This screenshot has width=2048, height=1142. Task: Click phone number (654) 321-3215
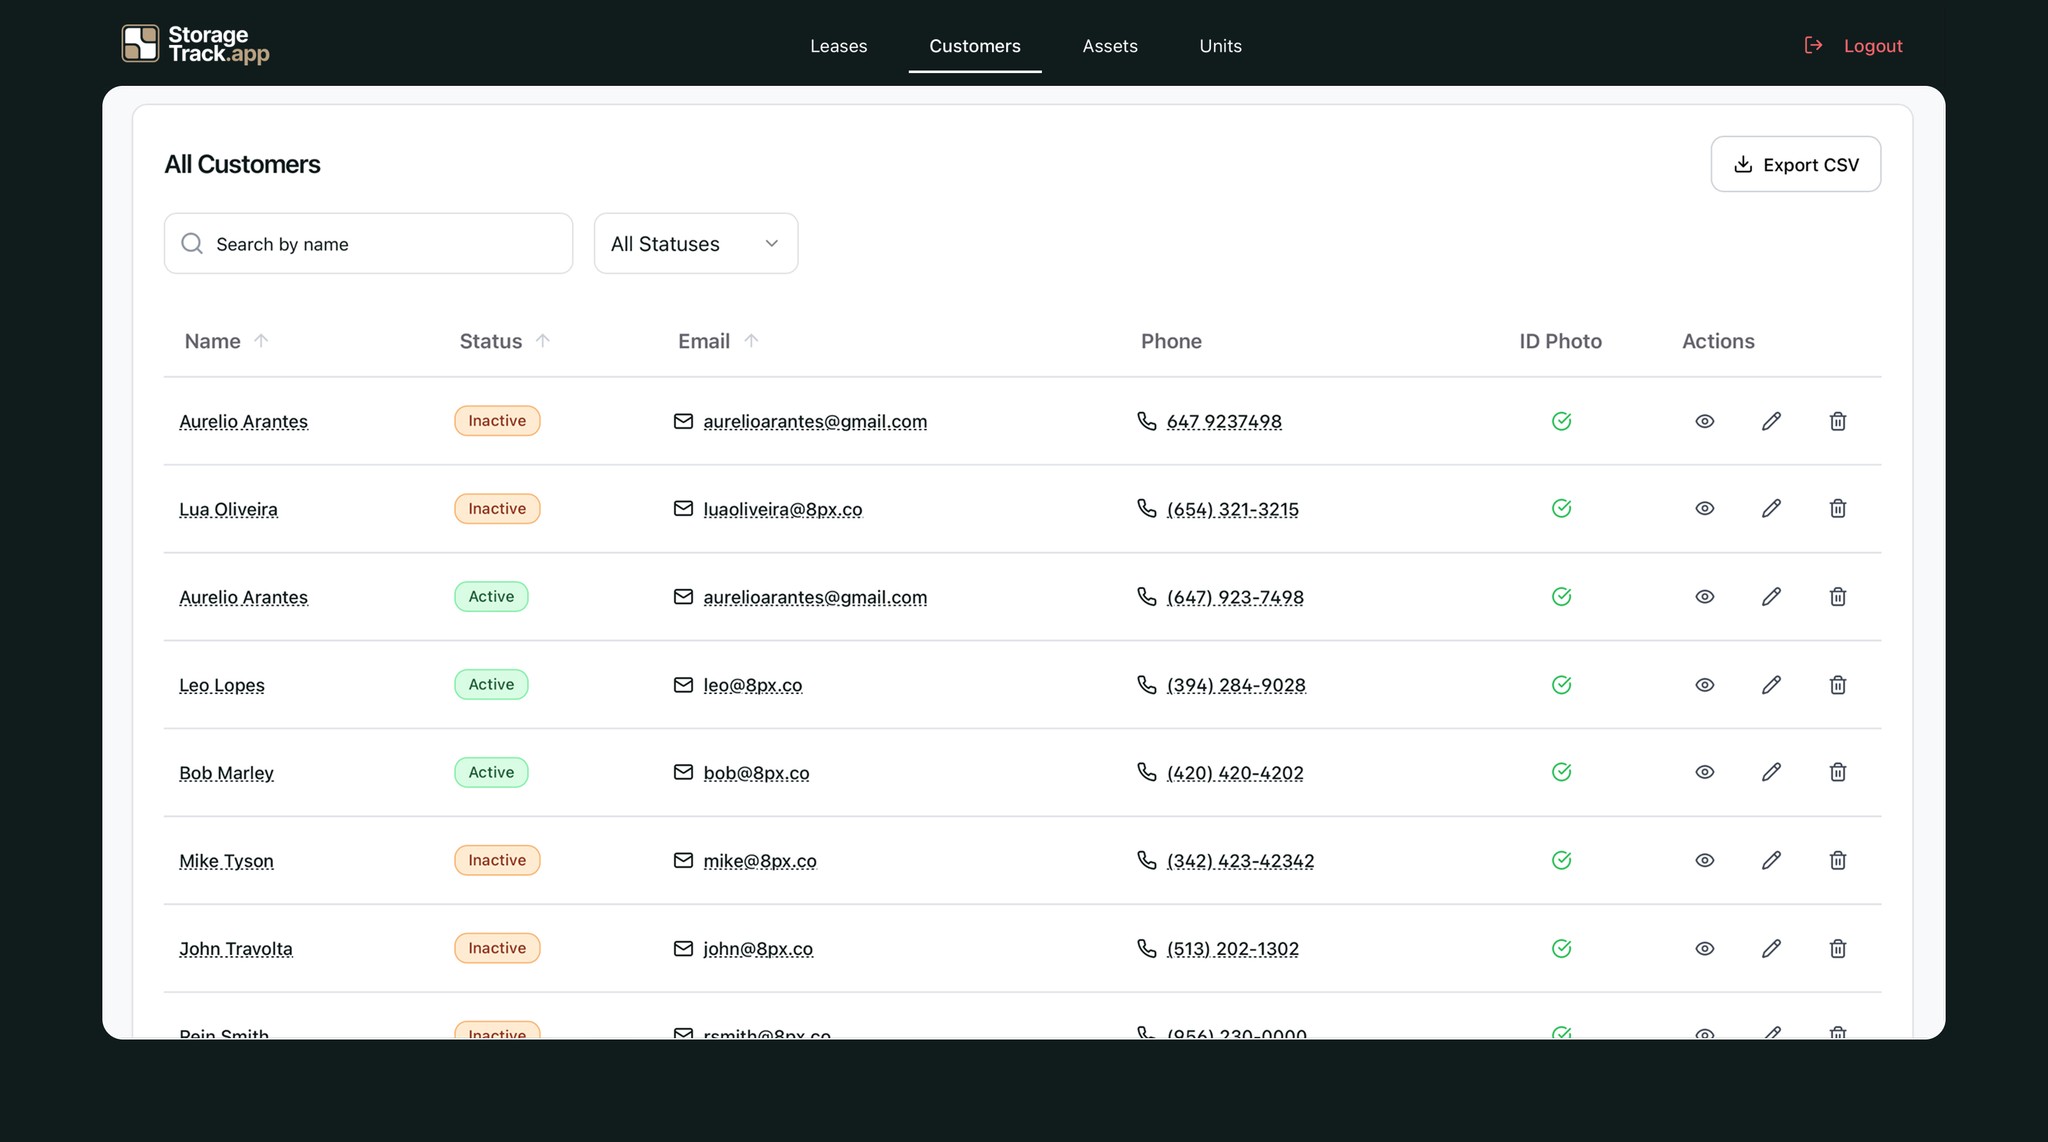(1233, 509)
